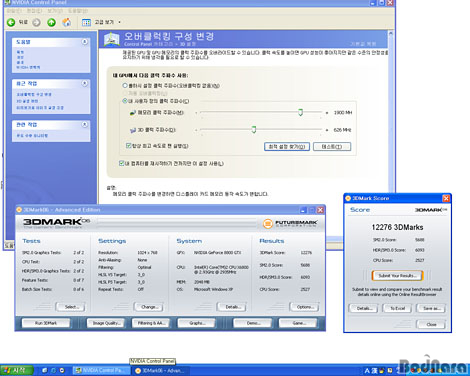Image resolution: width=470 pixels, height=376 pixels.
Task: Click Submit Your Results... in score window
Action: [397, 276]
